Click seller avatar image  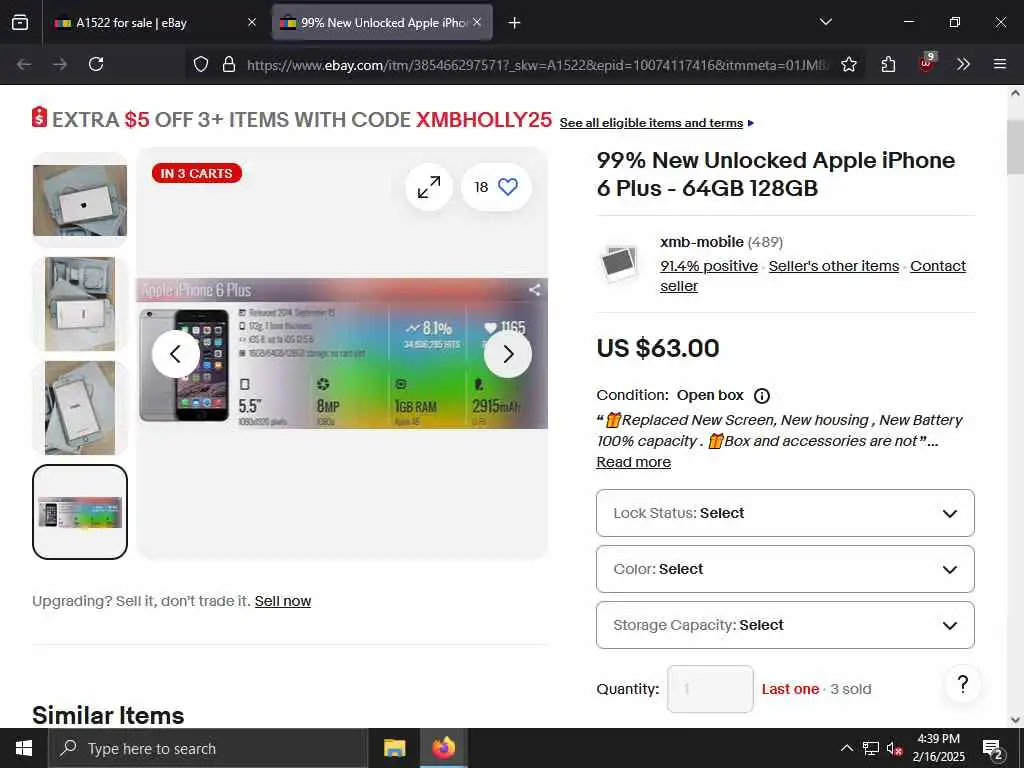(618, 263)
